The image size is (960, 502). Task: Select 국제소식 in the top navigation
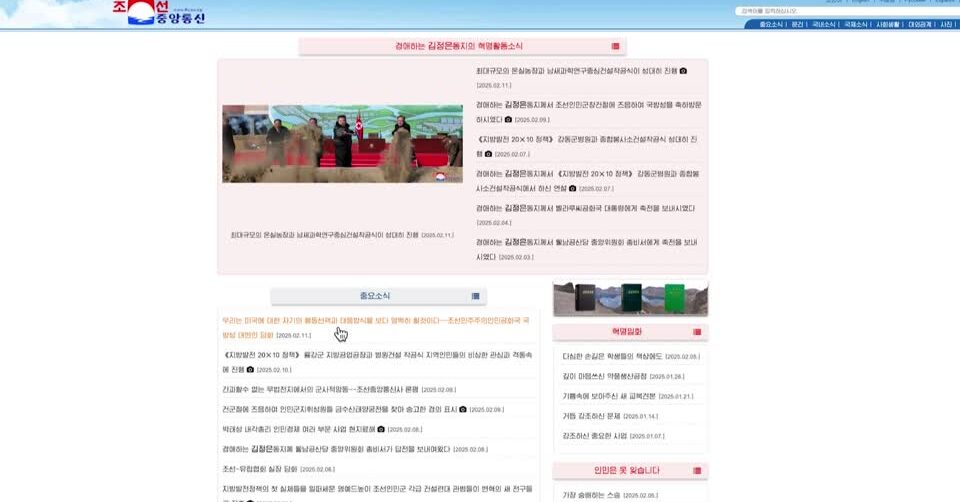(x=855, y=24)
